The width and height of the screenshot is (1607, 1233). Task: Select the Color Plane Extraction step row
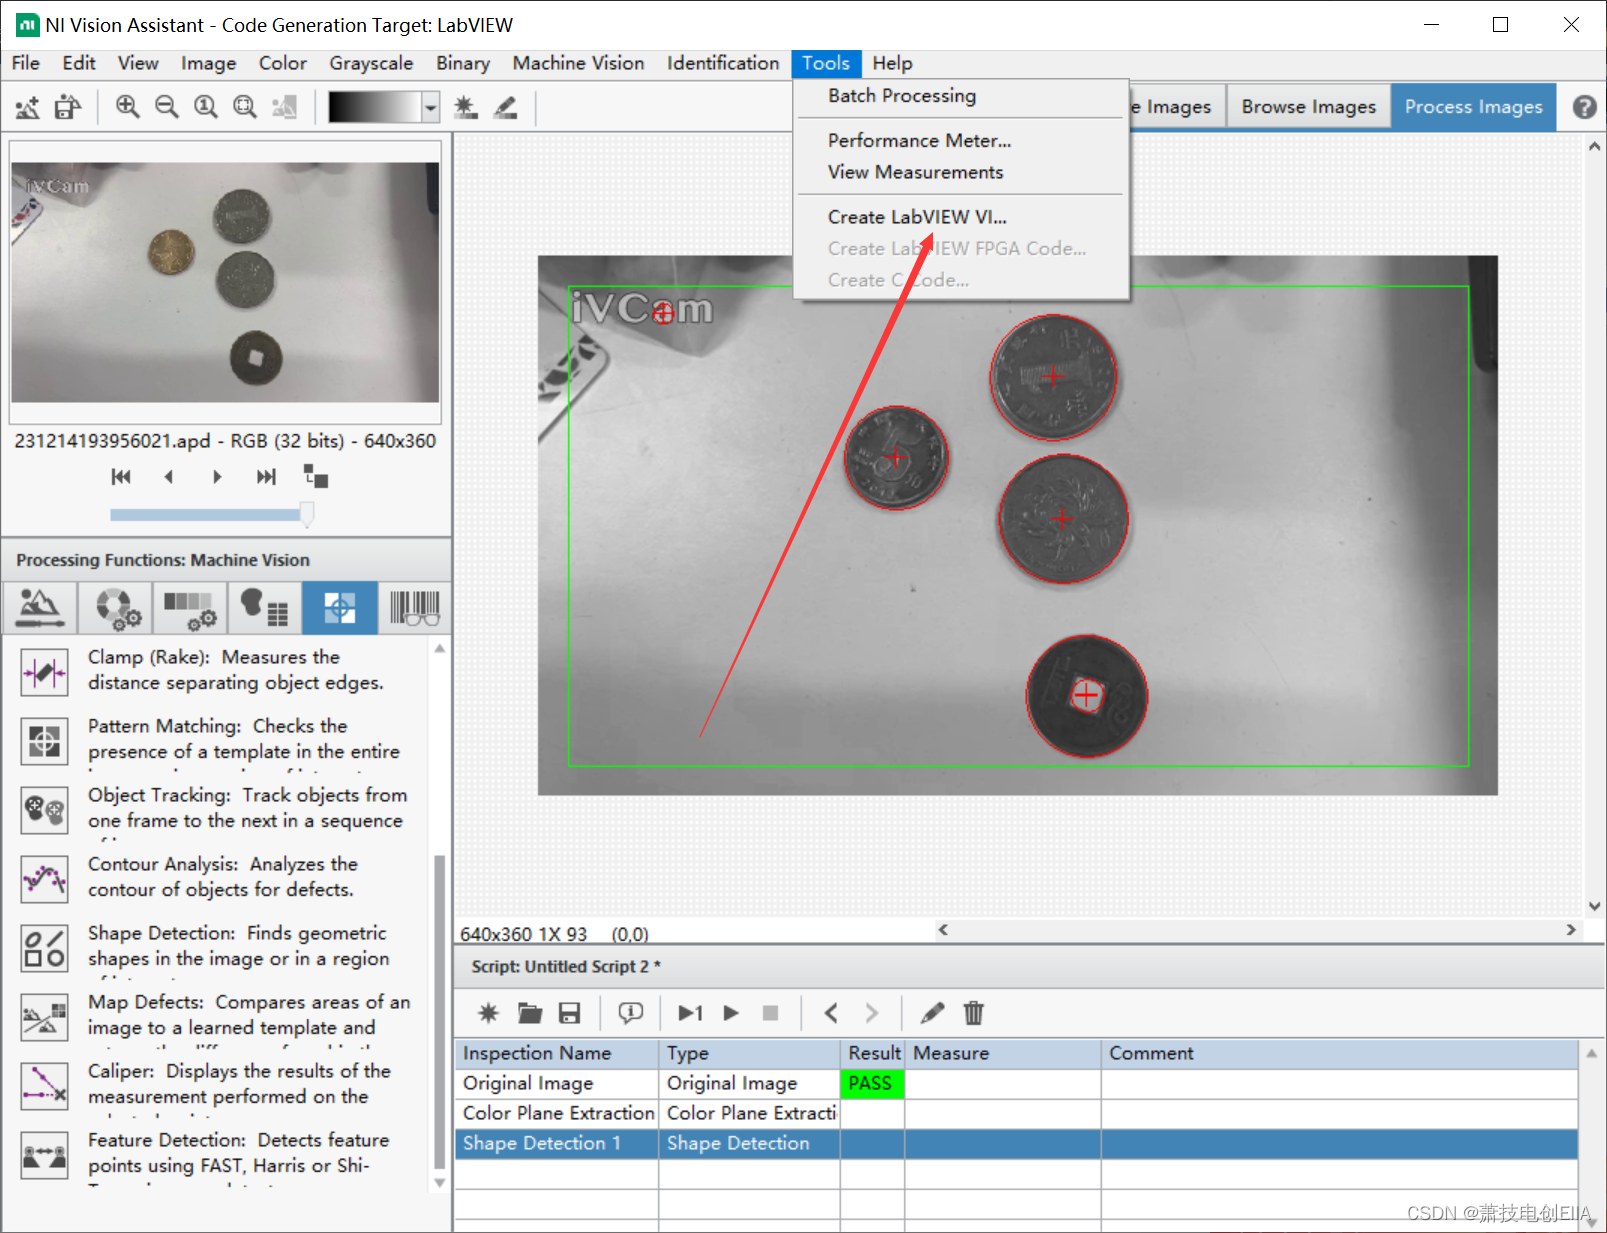pyautogui.click(x=1017, y=1114)
